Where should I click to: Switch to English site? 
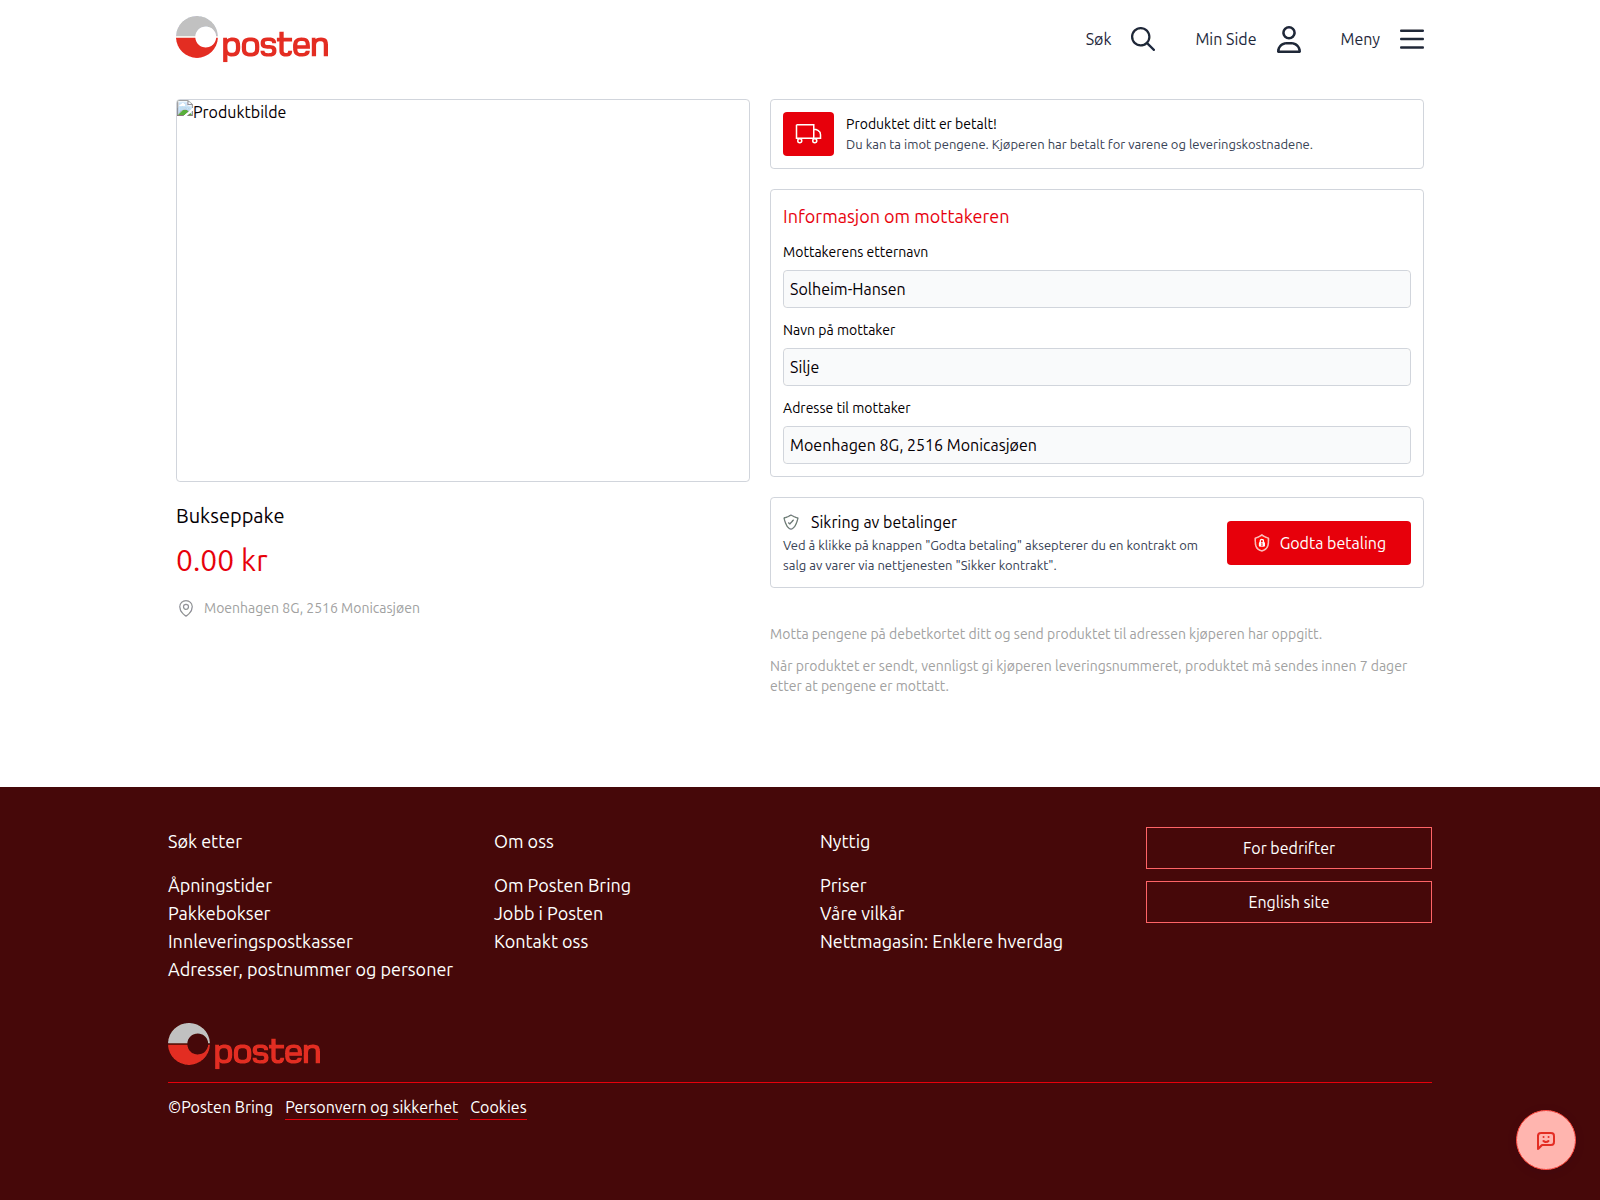[1289, 902]
